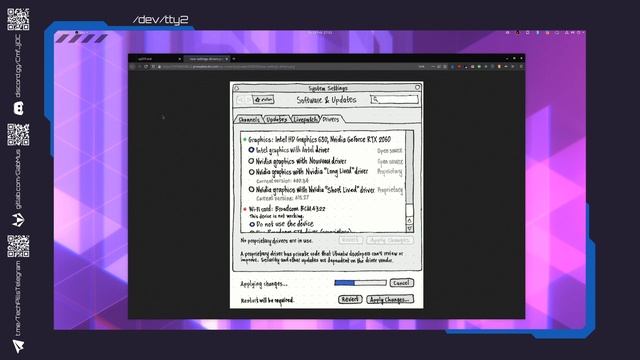The height and width of the screenshot is (360, 640).
Task: Click "No proprietary drivers are in use" text
Action: 276,241
